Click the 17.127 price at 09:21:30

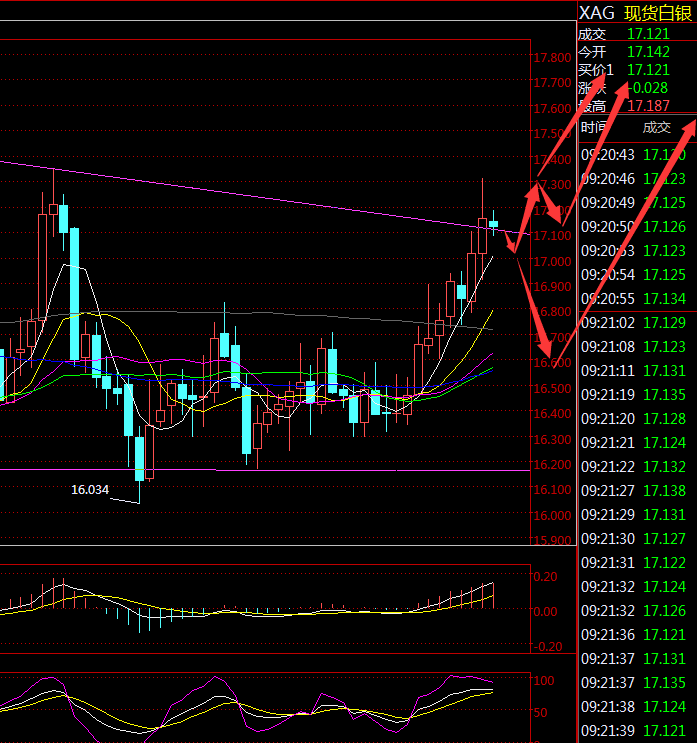click(664, 539)
